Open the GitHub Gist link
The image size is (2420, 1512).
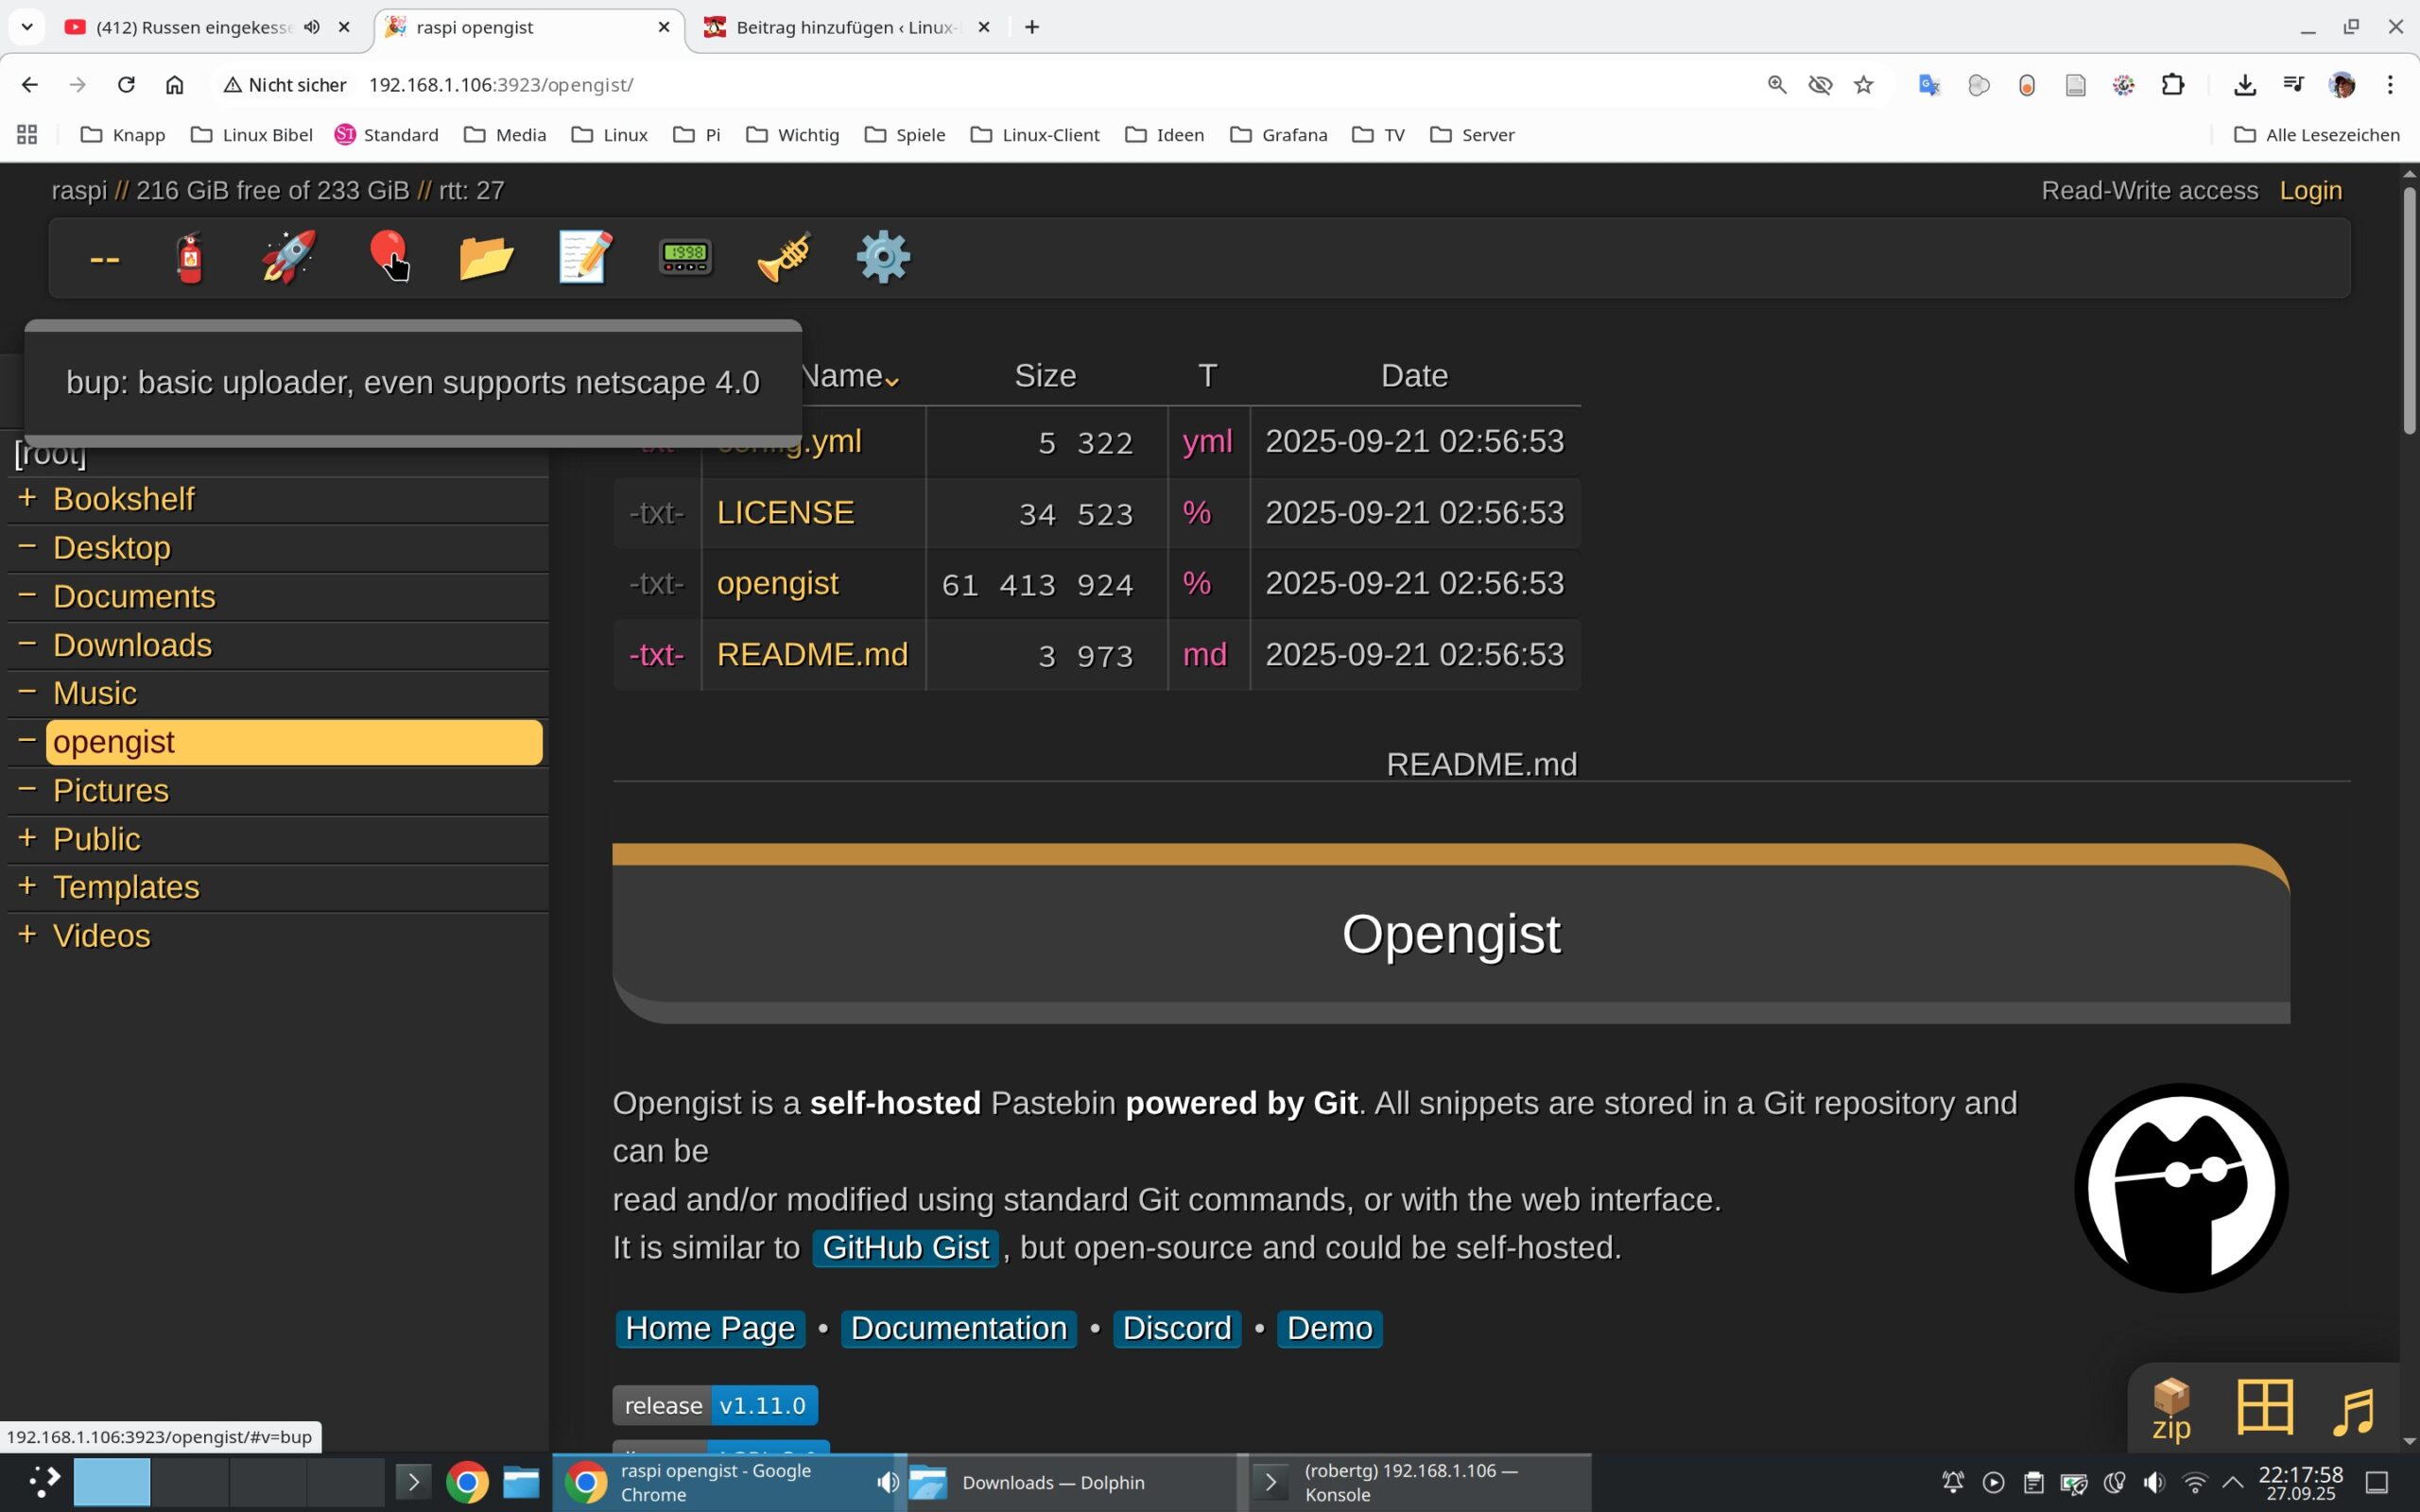point(905,1248)
